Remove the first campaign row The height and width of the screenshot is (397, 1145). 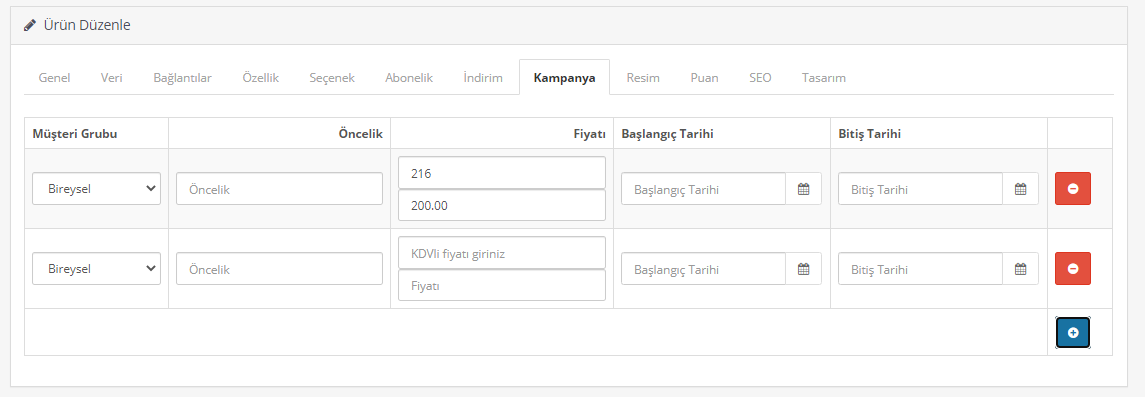(1073, 189)
